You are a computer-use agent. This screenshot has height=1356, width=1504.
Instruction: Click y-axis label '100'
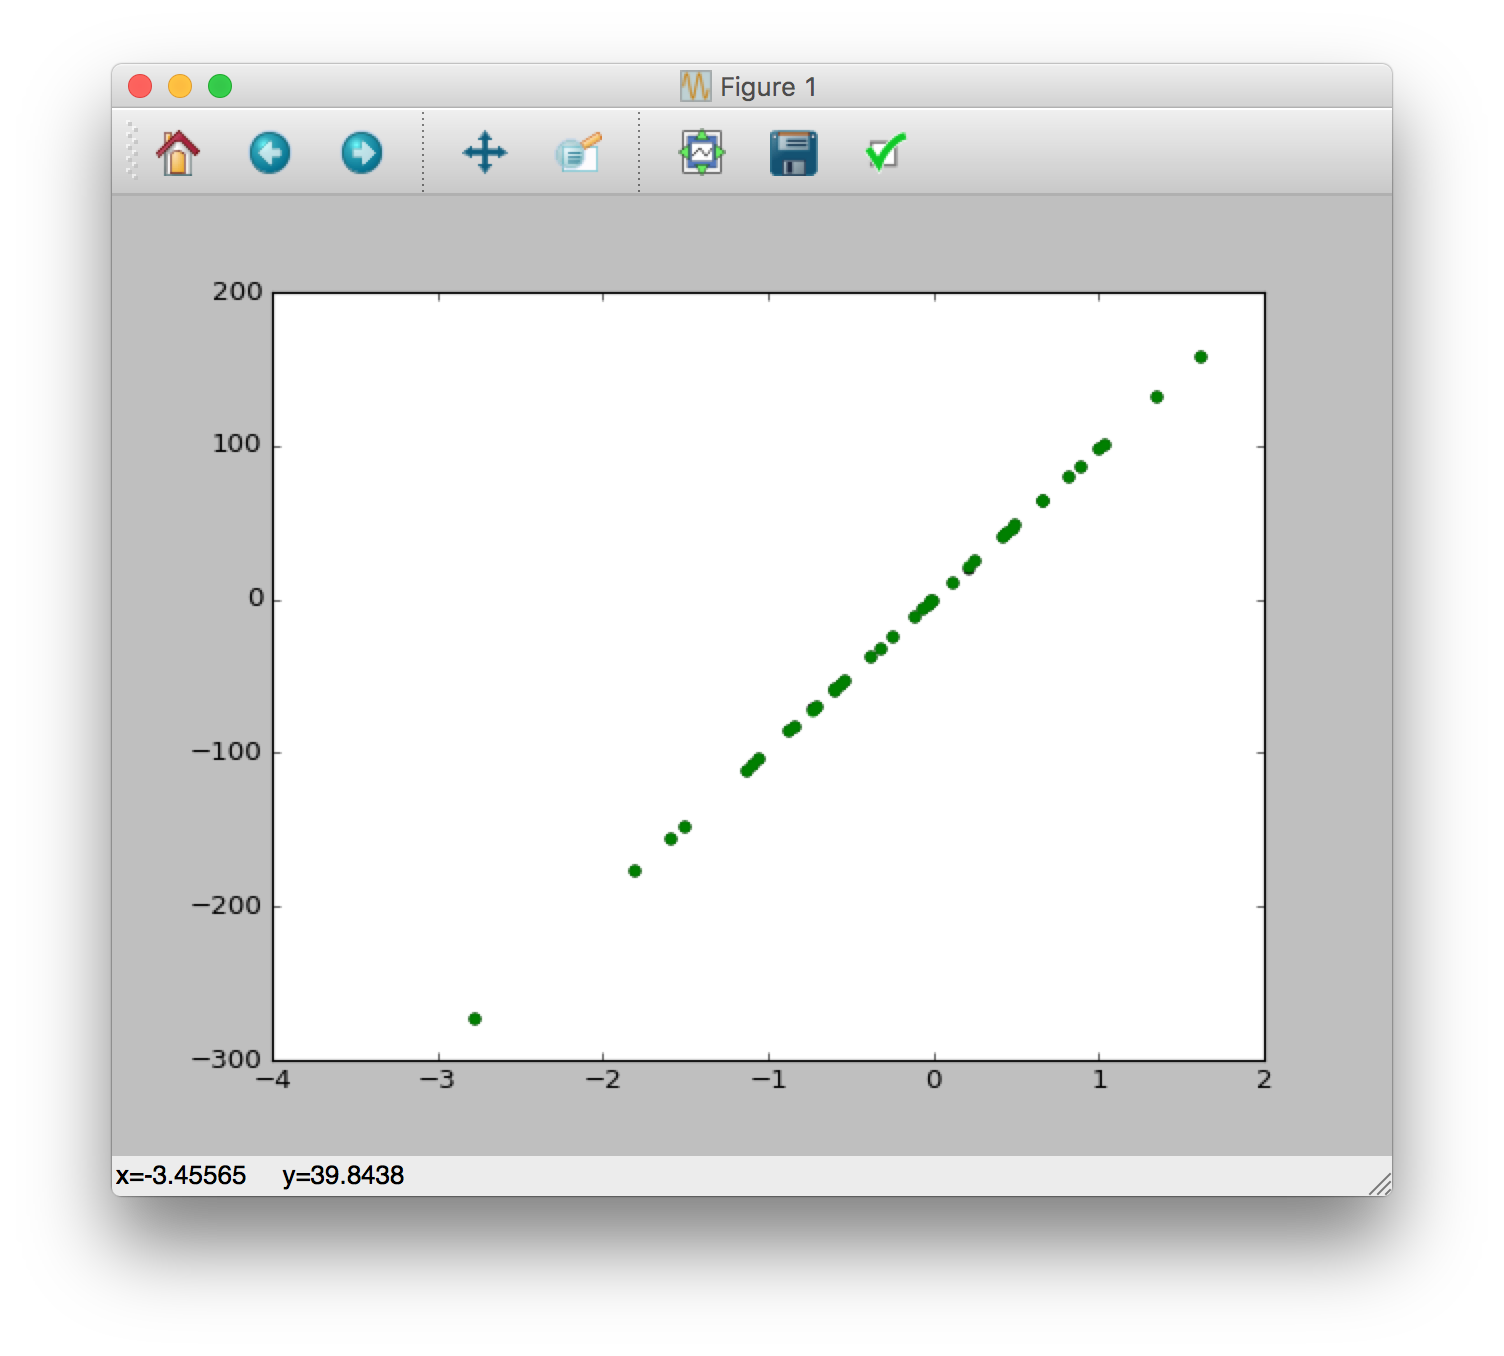click(x=237, y=444)
